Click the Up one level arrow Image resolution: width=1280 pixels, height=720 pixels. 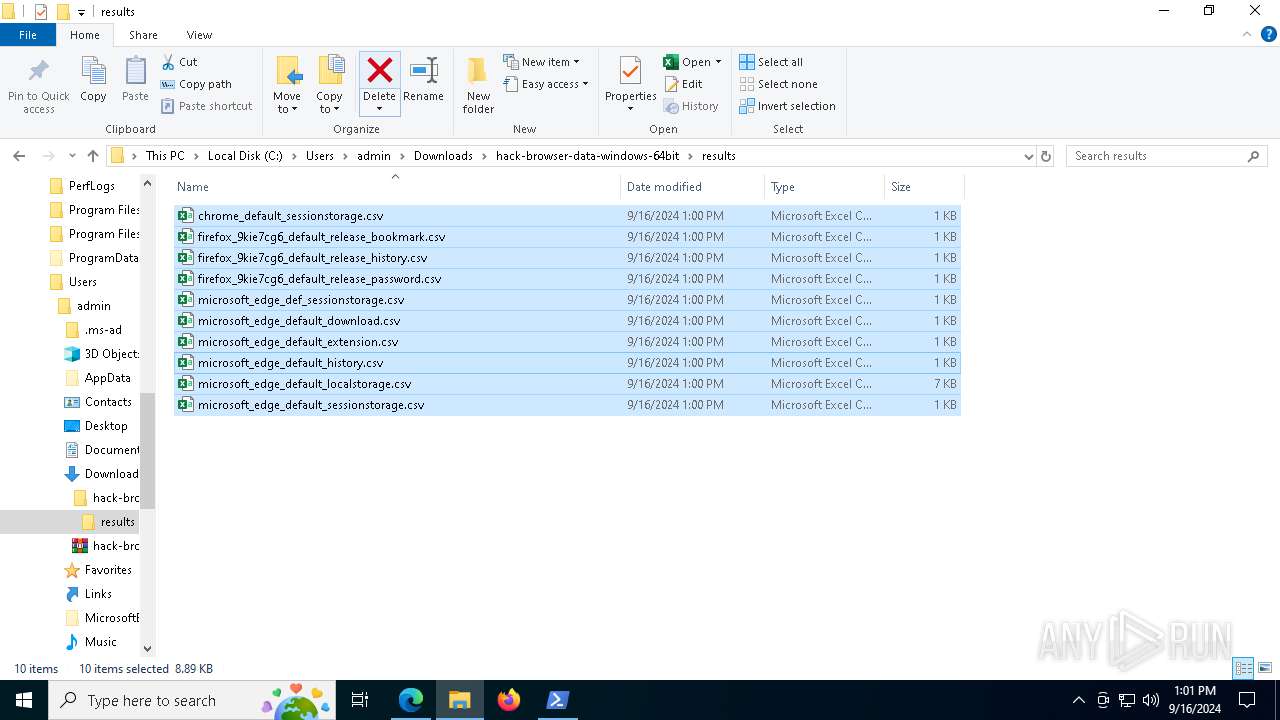(93, 156)
